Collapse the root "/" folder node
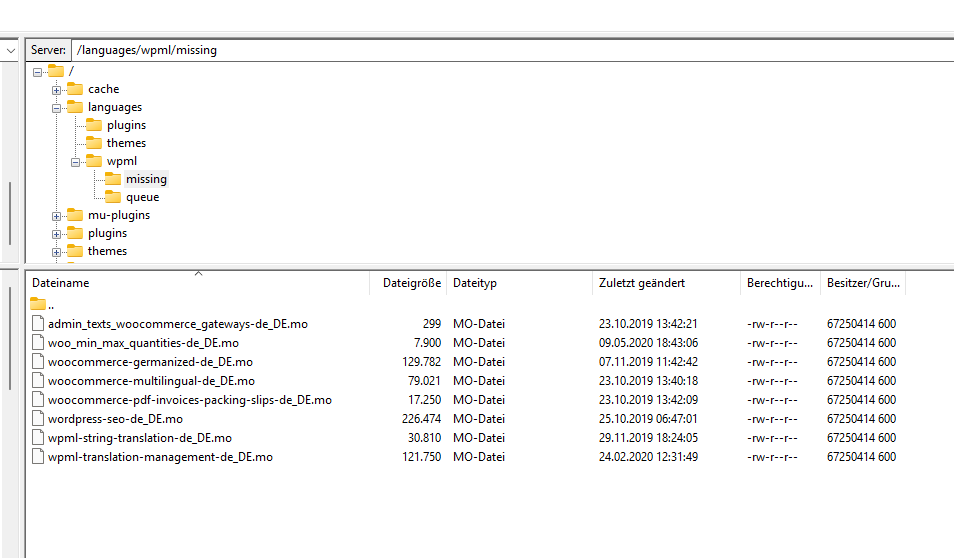Screen dimensions: 954x558 pos(38,72)
